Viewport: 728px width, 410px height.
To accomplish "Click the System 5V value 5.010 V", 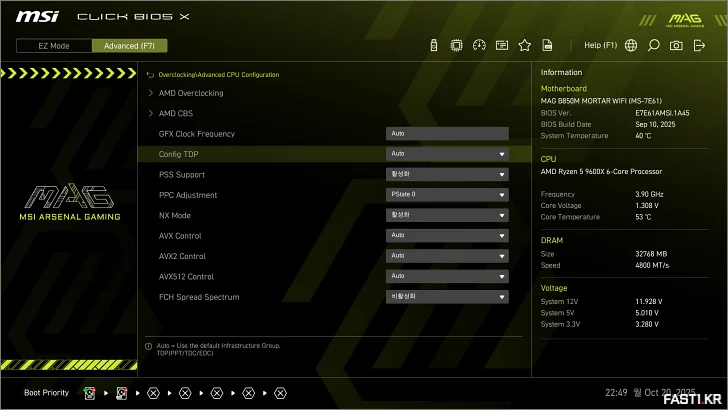I will 647,313.
